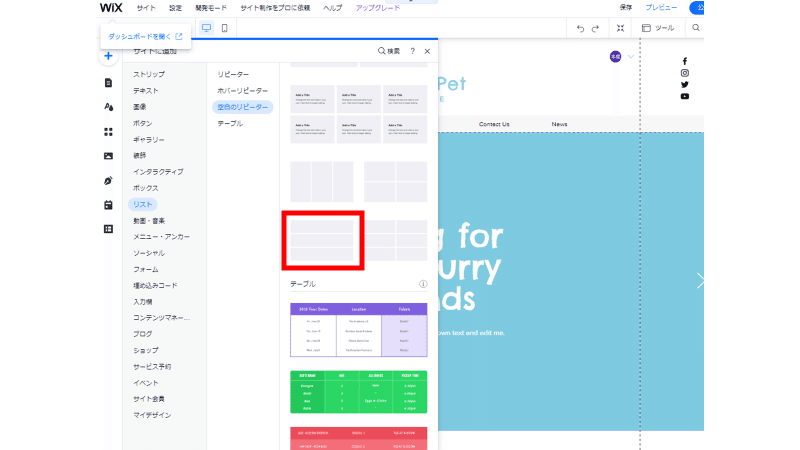Click the 検索 search in add panel

coord(389,51)
